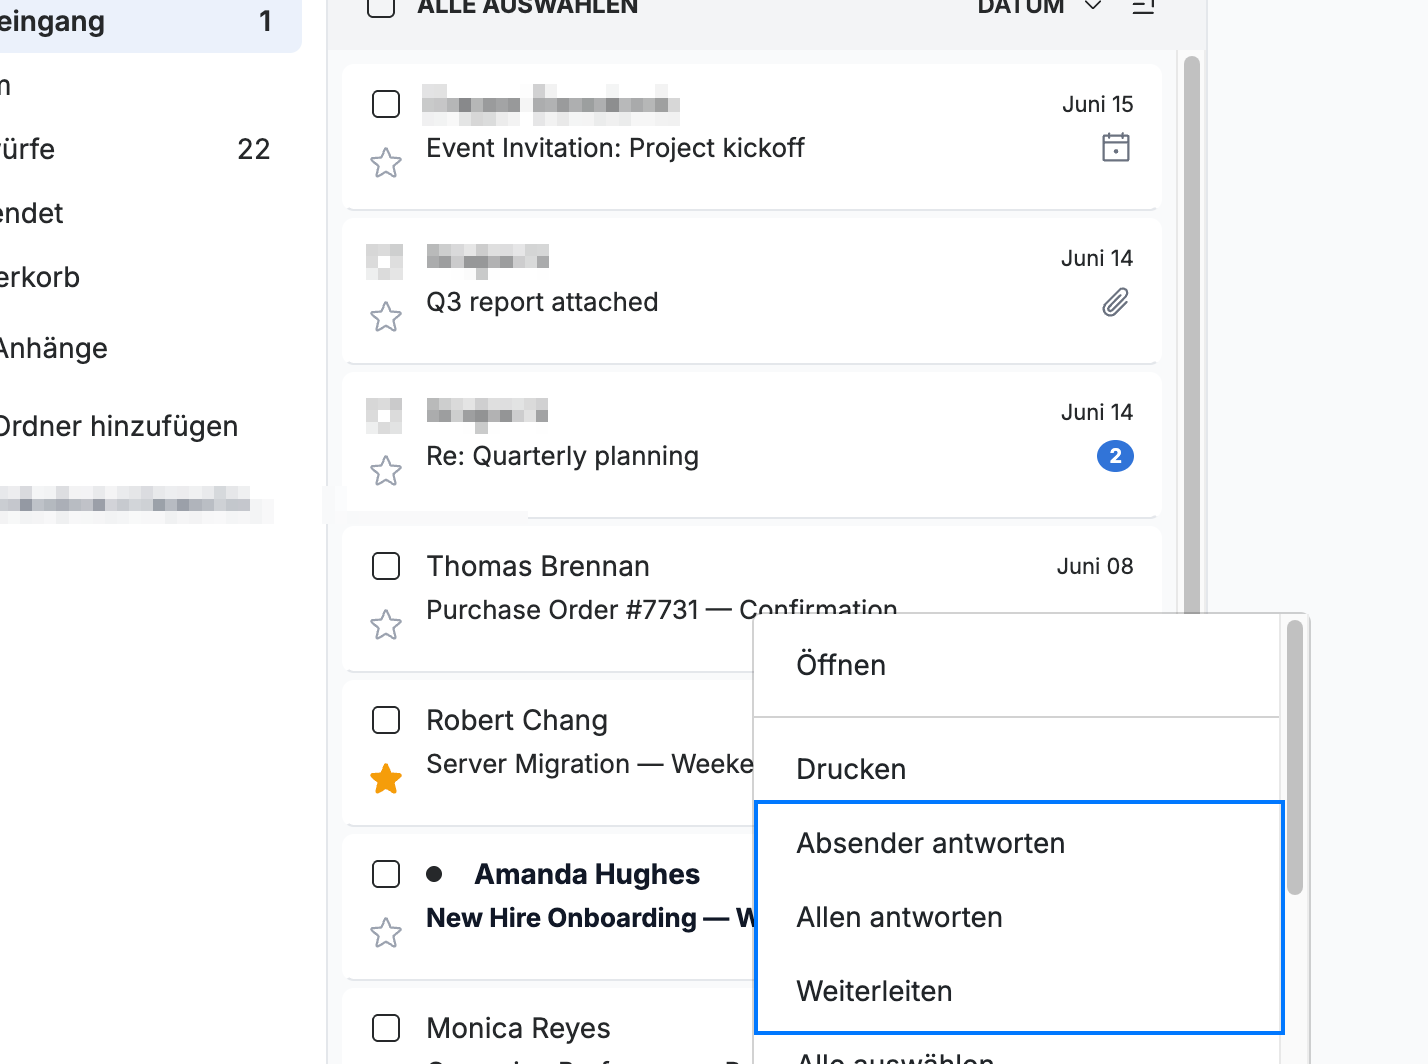1428x1064 pixels.
Task: Tick the Monica Reyes email checkbox
Action: [386, 1028]
